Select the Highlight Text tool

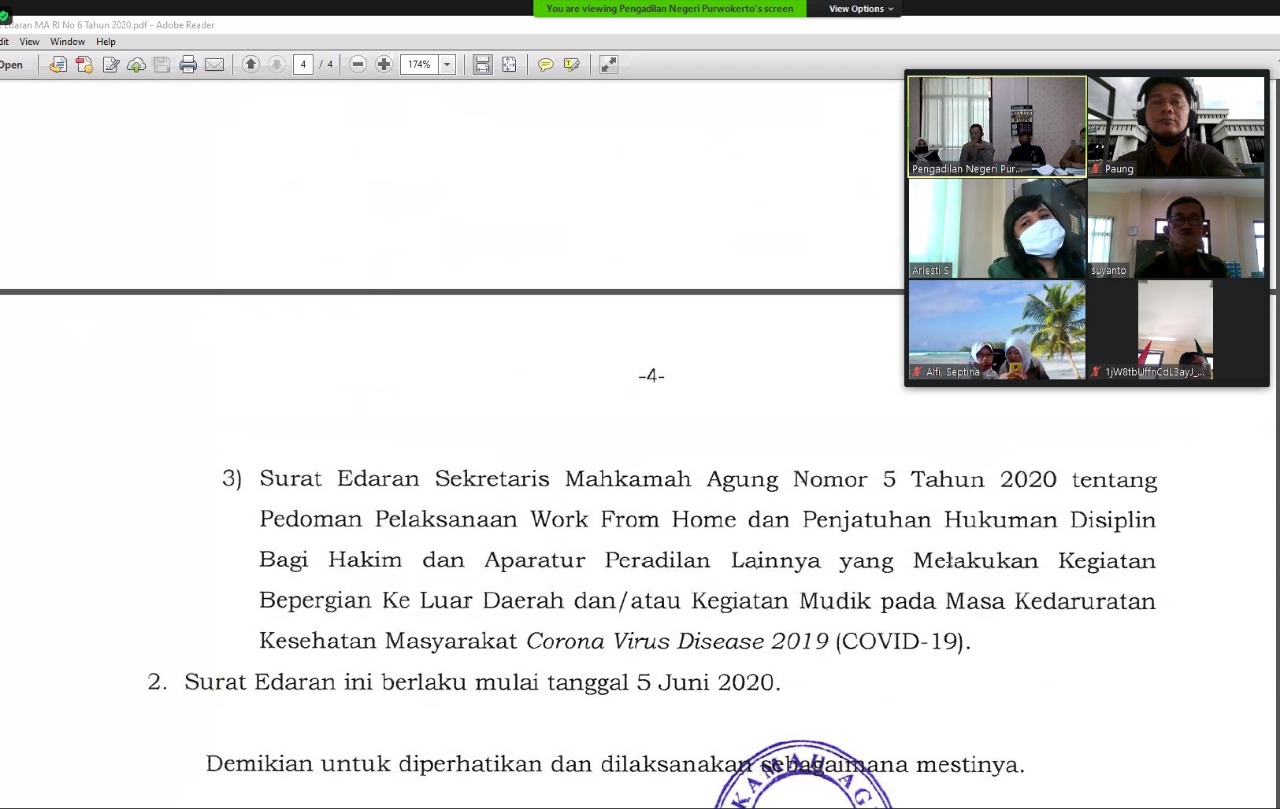click(x=571, y=64)
